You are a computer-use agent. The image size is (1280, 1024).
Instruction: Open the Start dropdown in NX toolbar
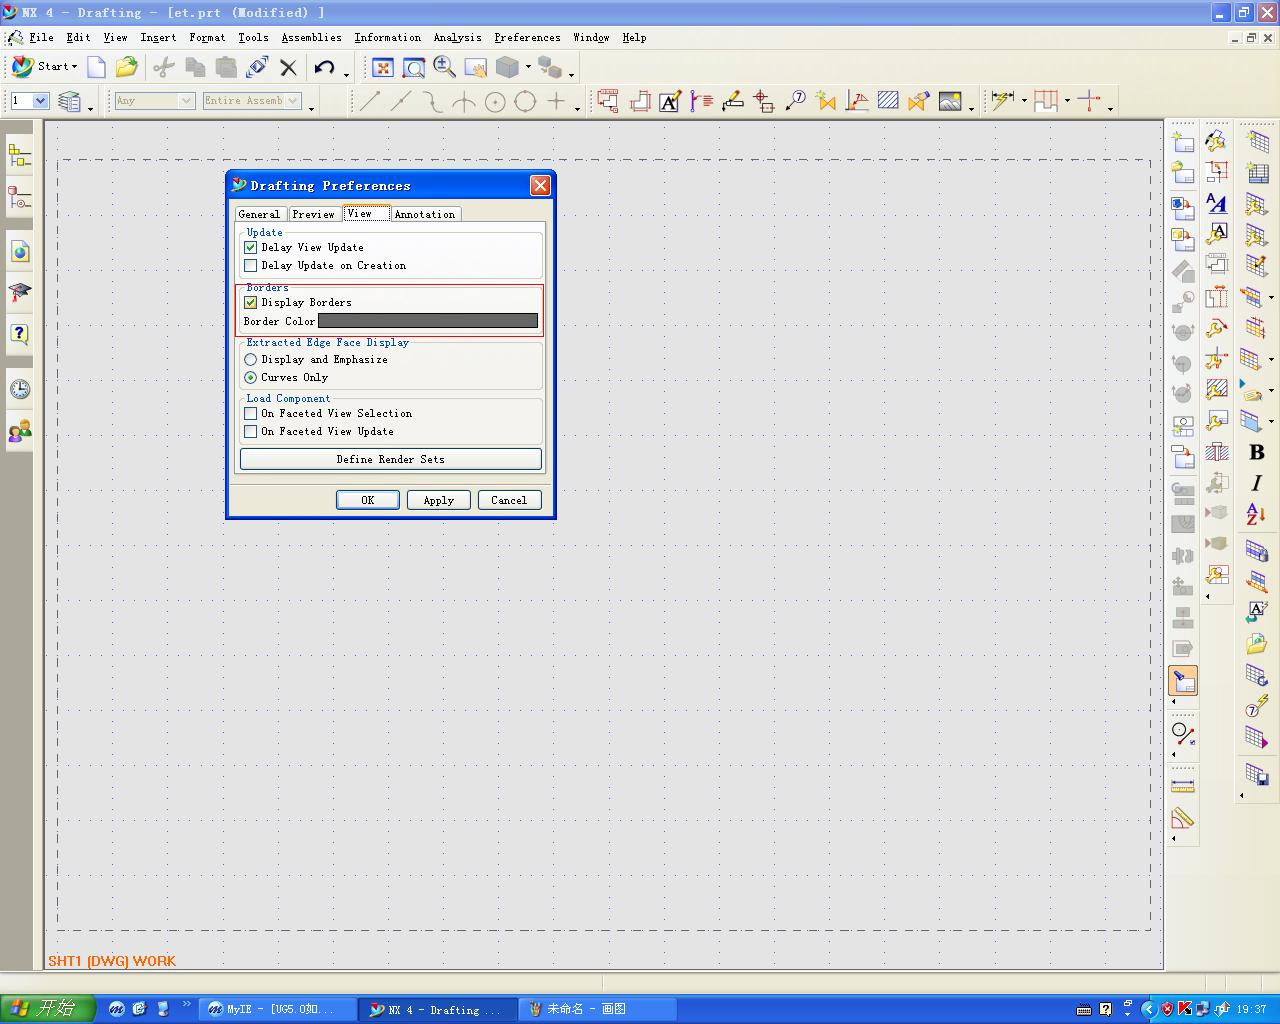click(45, 67)
